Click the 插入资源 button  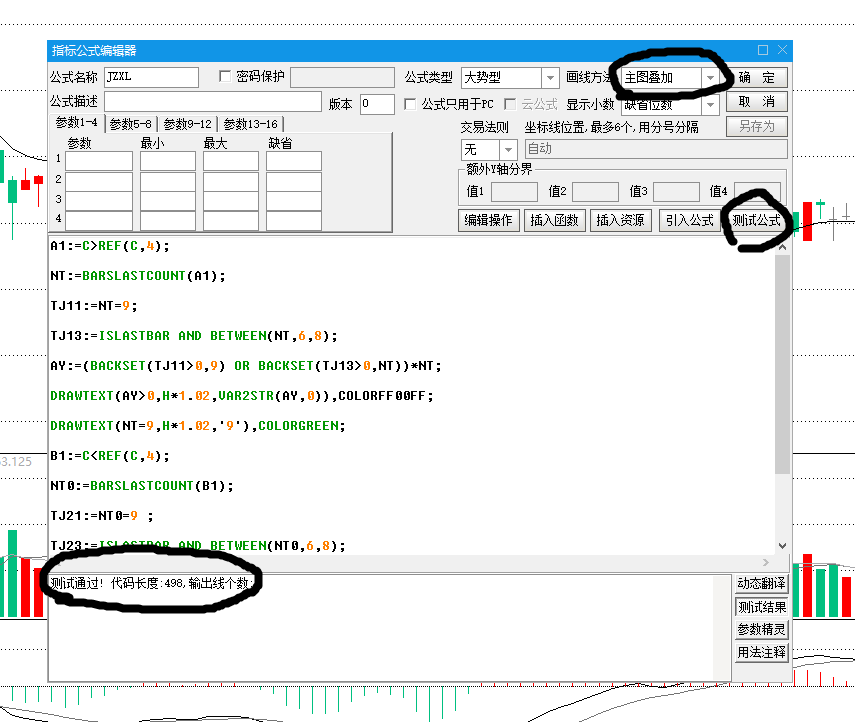(x=620, y=220)
